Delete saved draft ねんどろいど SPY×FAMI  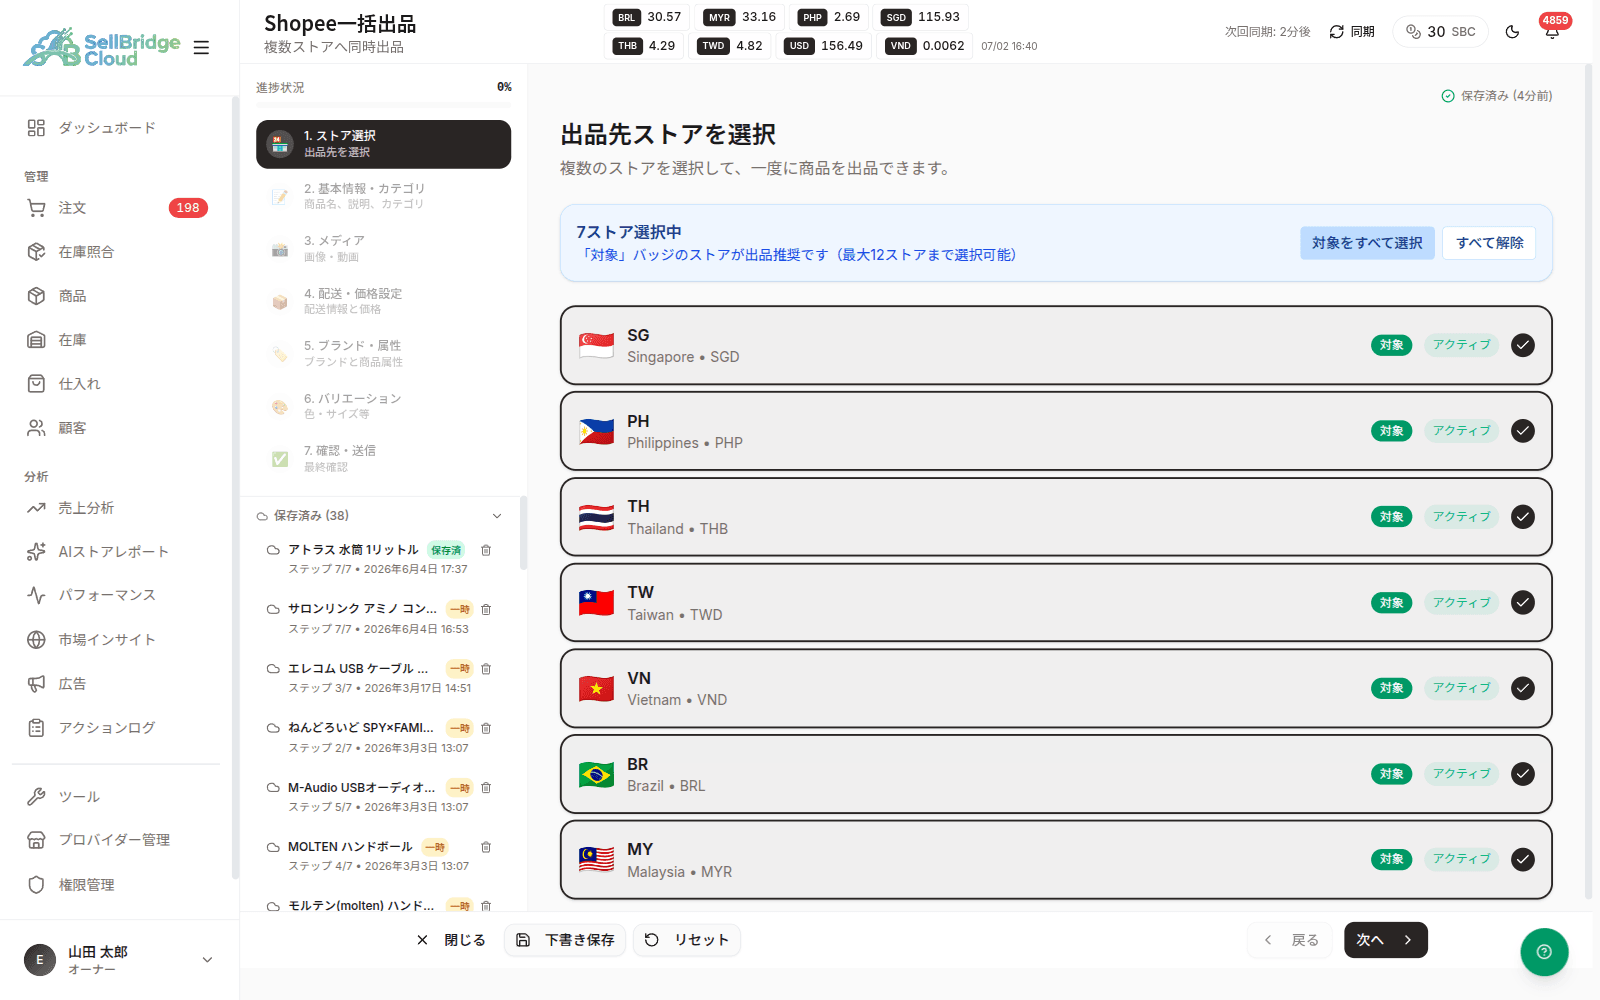coord(486,728)
